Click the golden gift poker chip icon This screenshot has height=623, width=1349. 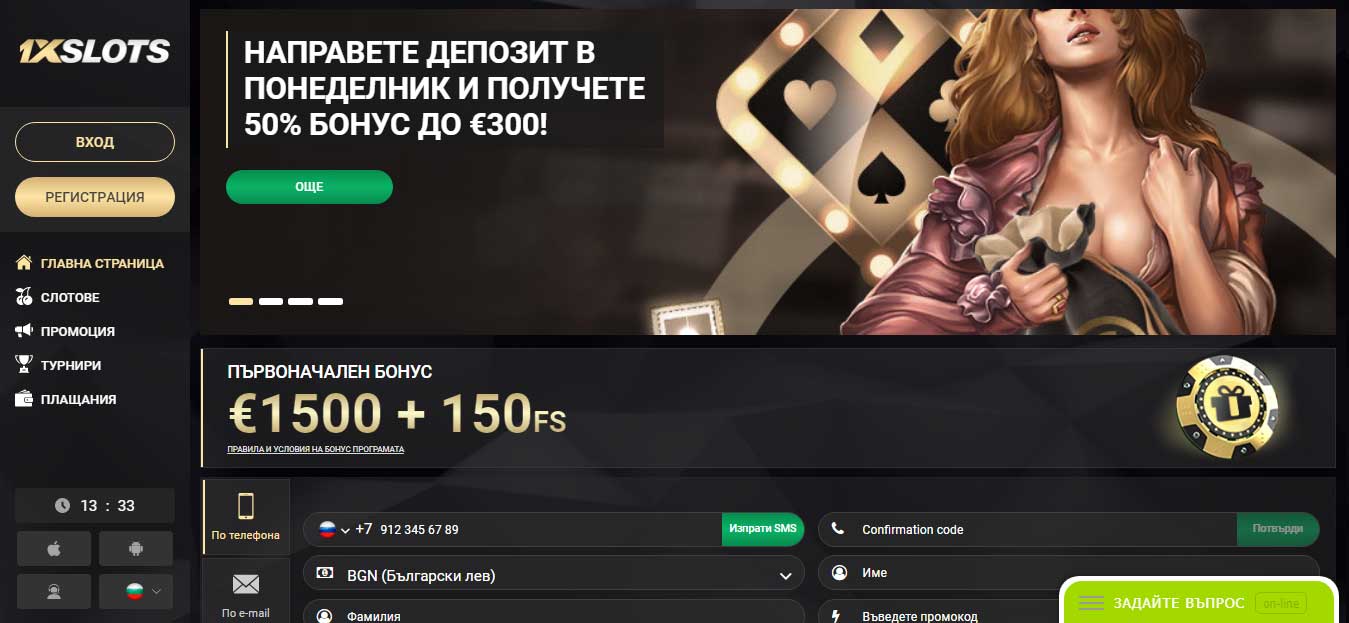1227,407
